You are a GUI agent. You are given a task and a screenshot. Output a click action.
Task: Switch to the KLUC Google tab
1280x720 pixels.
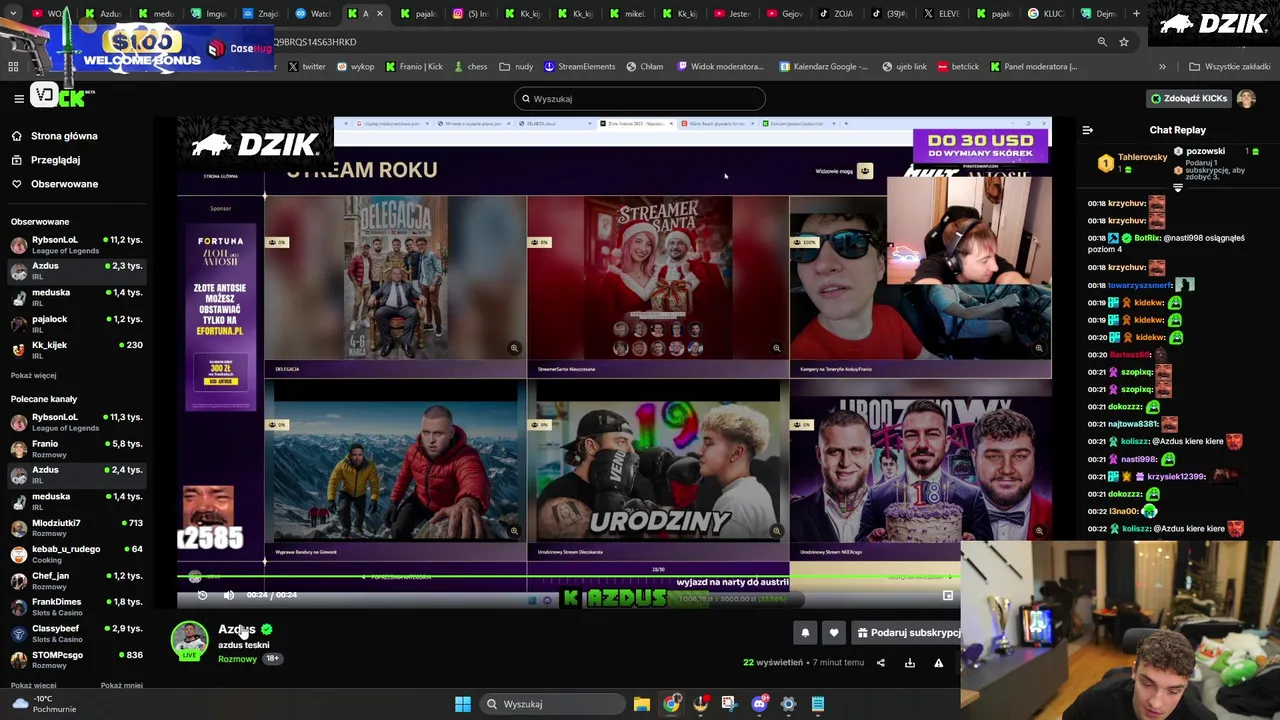coord(1046,14)
